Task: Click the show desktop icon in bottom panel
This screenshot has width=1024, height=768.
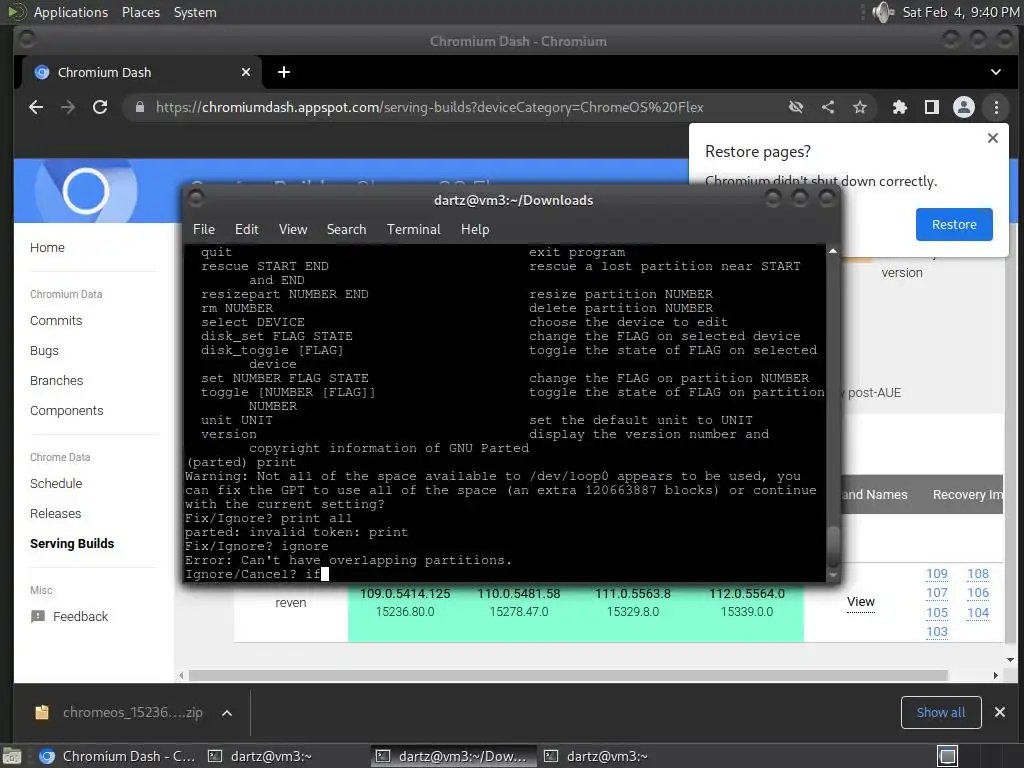Action: 12,756
